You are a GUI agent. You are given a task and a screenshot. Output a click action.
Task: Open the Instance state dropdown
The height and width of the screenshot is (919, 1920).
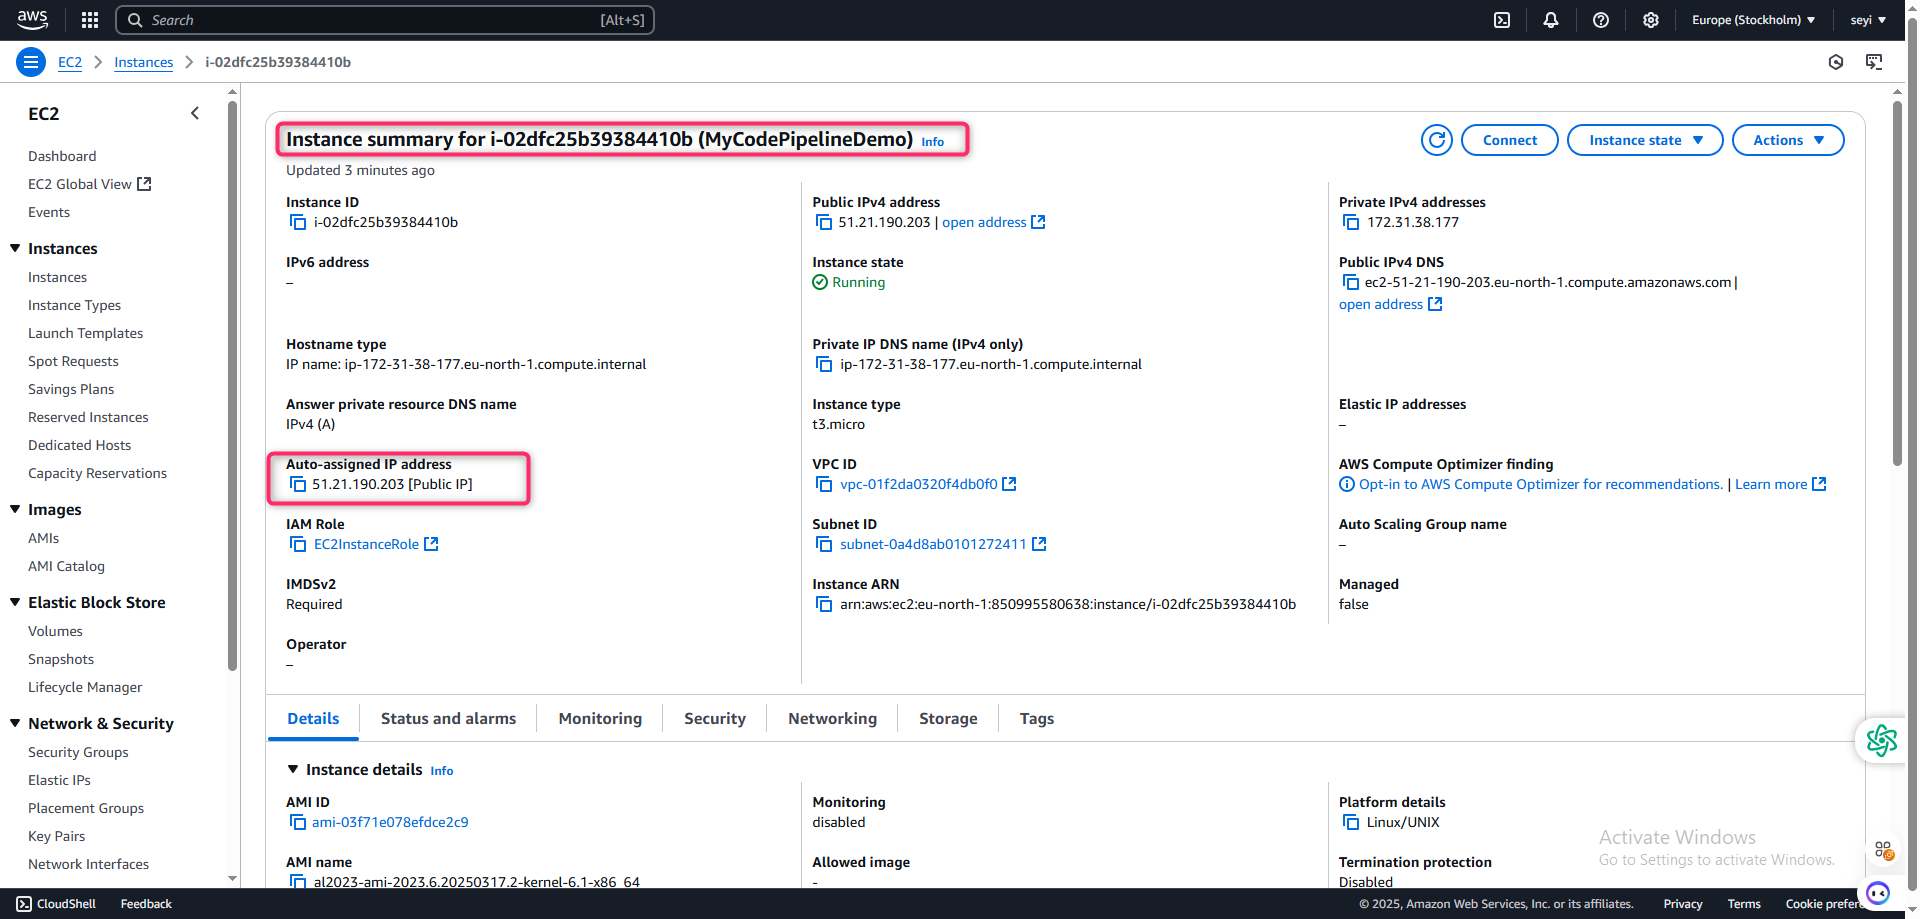coord(1645,140)
